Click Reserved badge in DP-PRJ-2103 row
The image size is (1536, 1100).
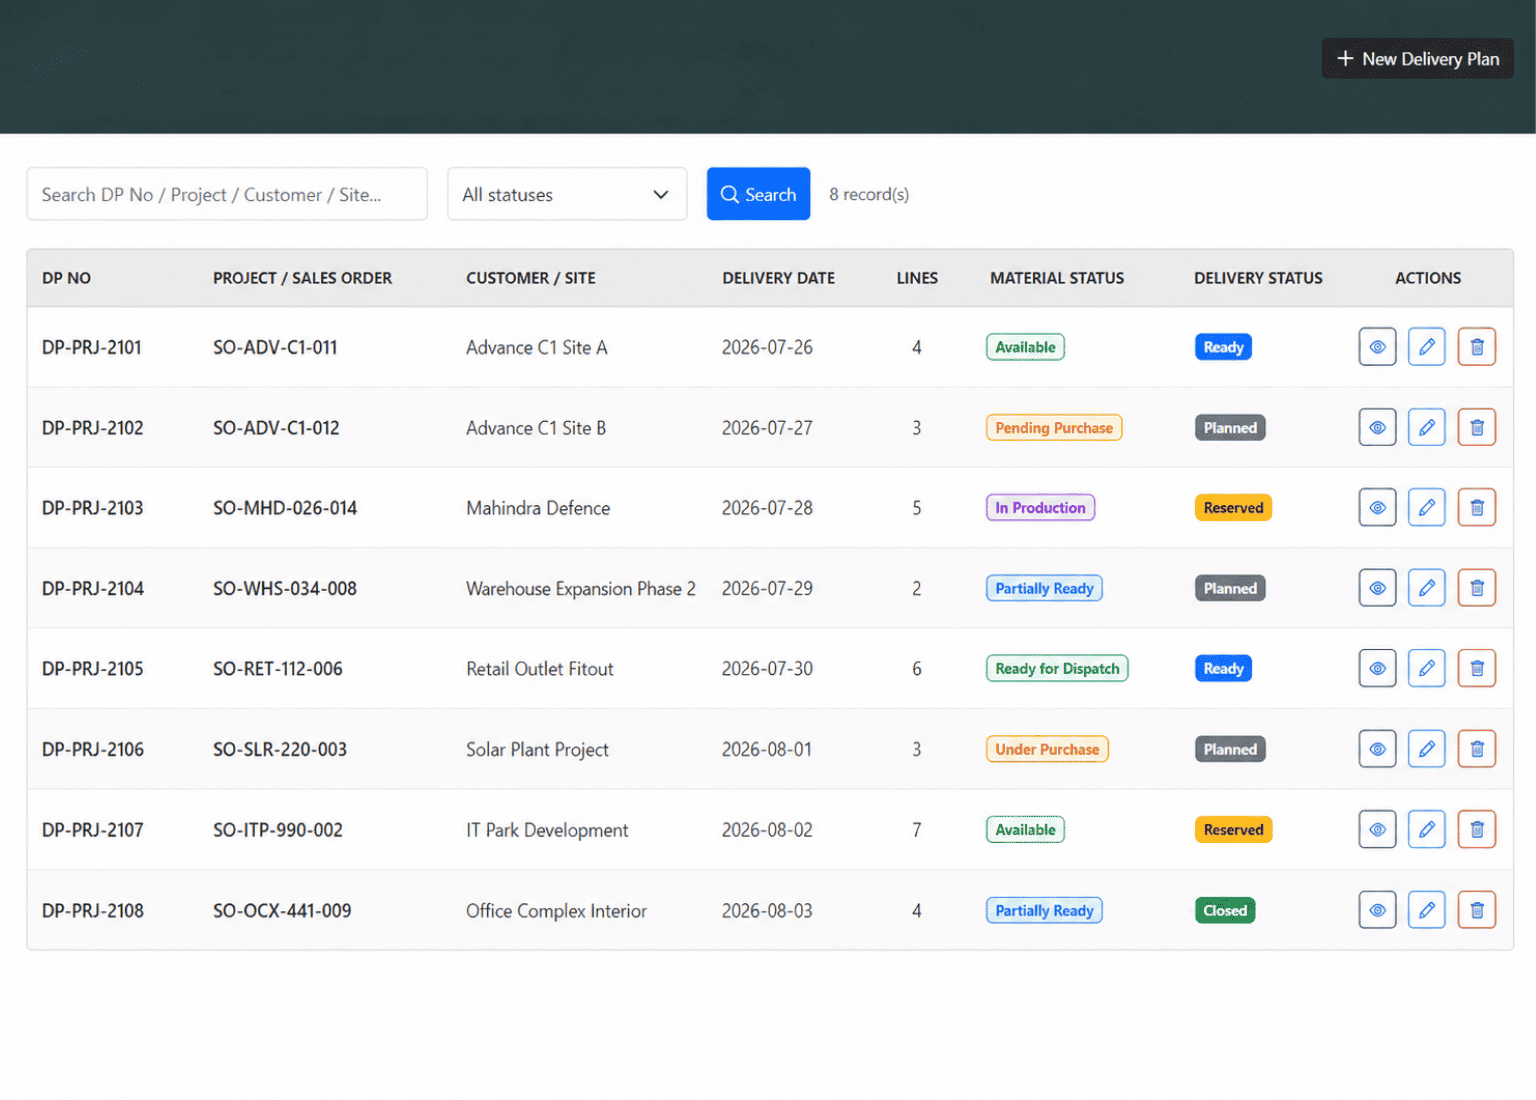tap(1233, 508)
